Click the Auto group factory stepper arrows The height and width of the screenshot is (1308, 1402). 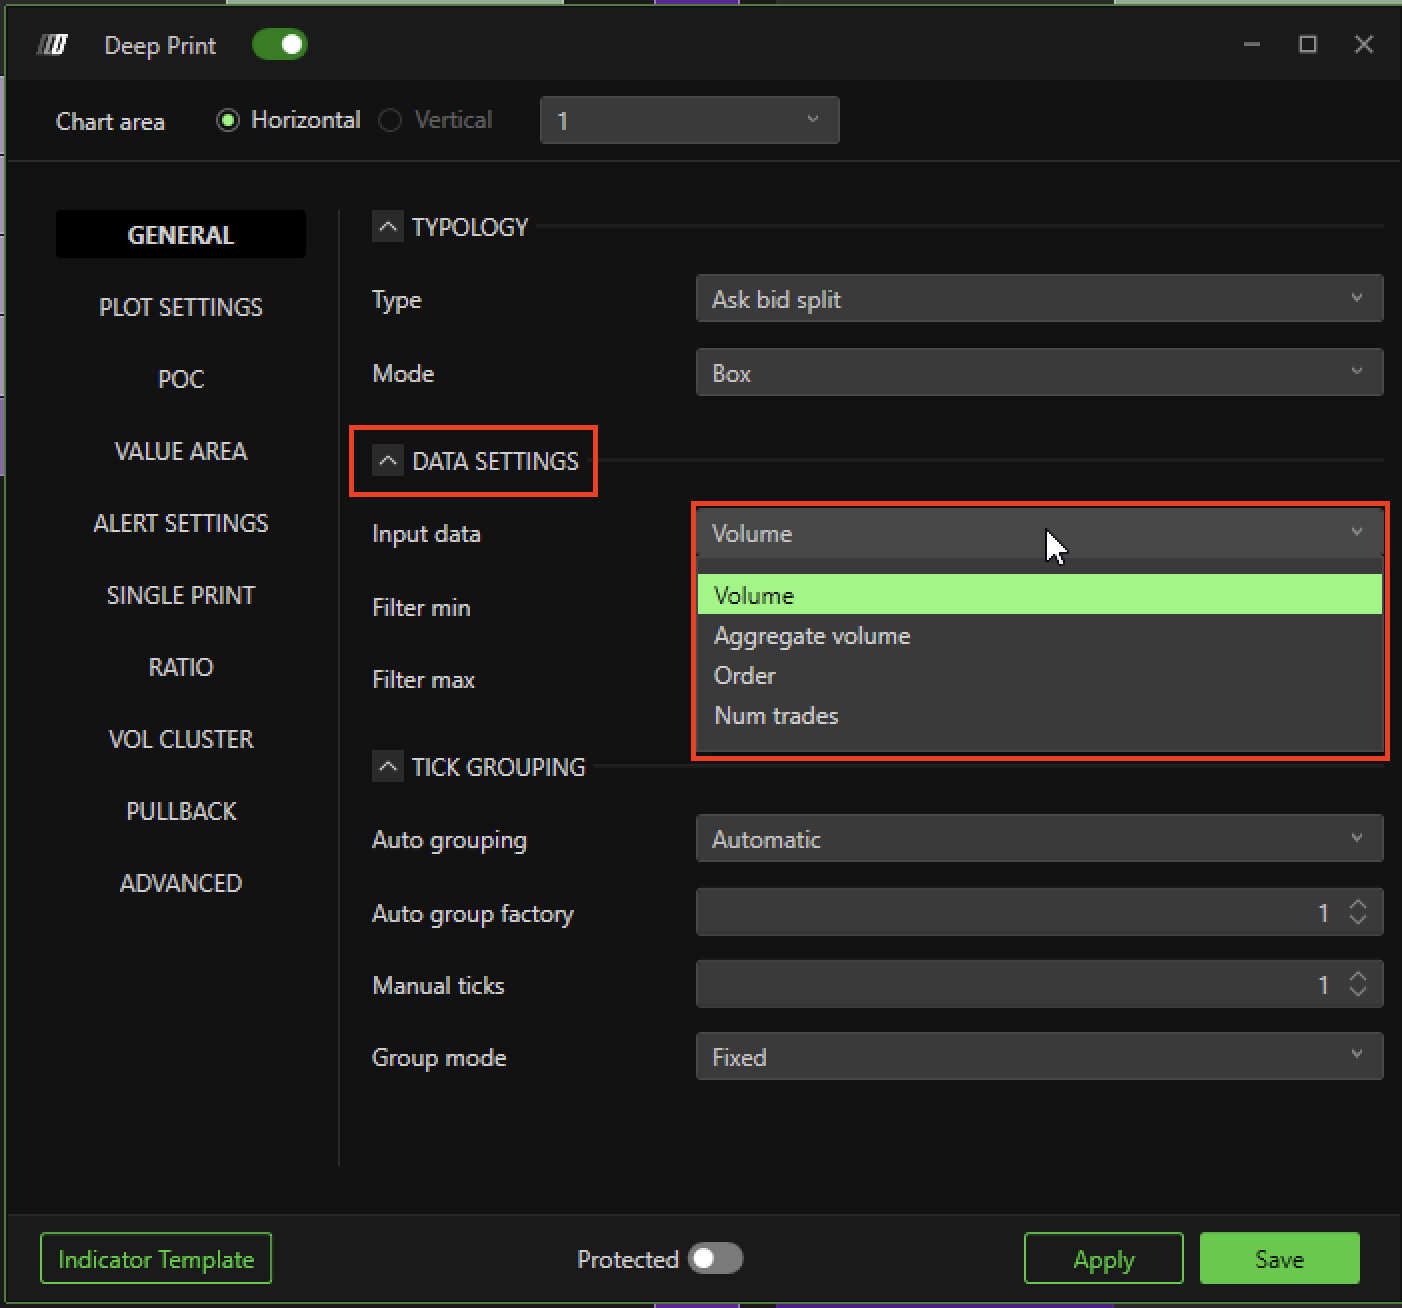[x=1358, y=912]
